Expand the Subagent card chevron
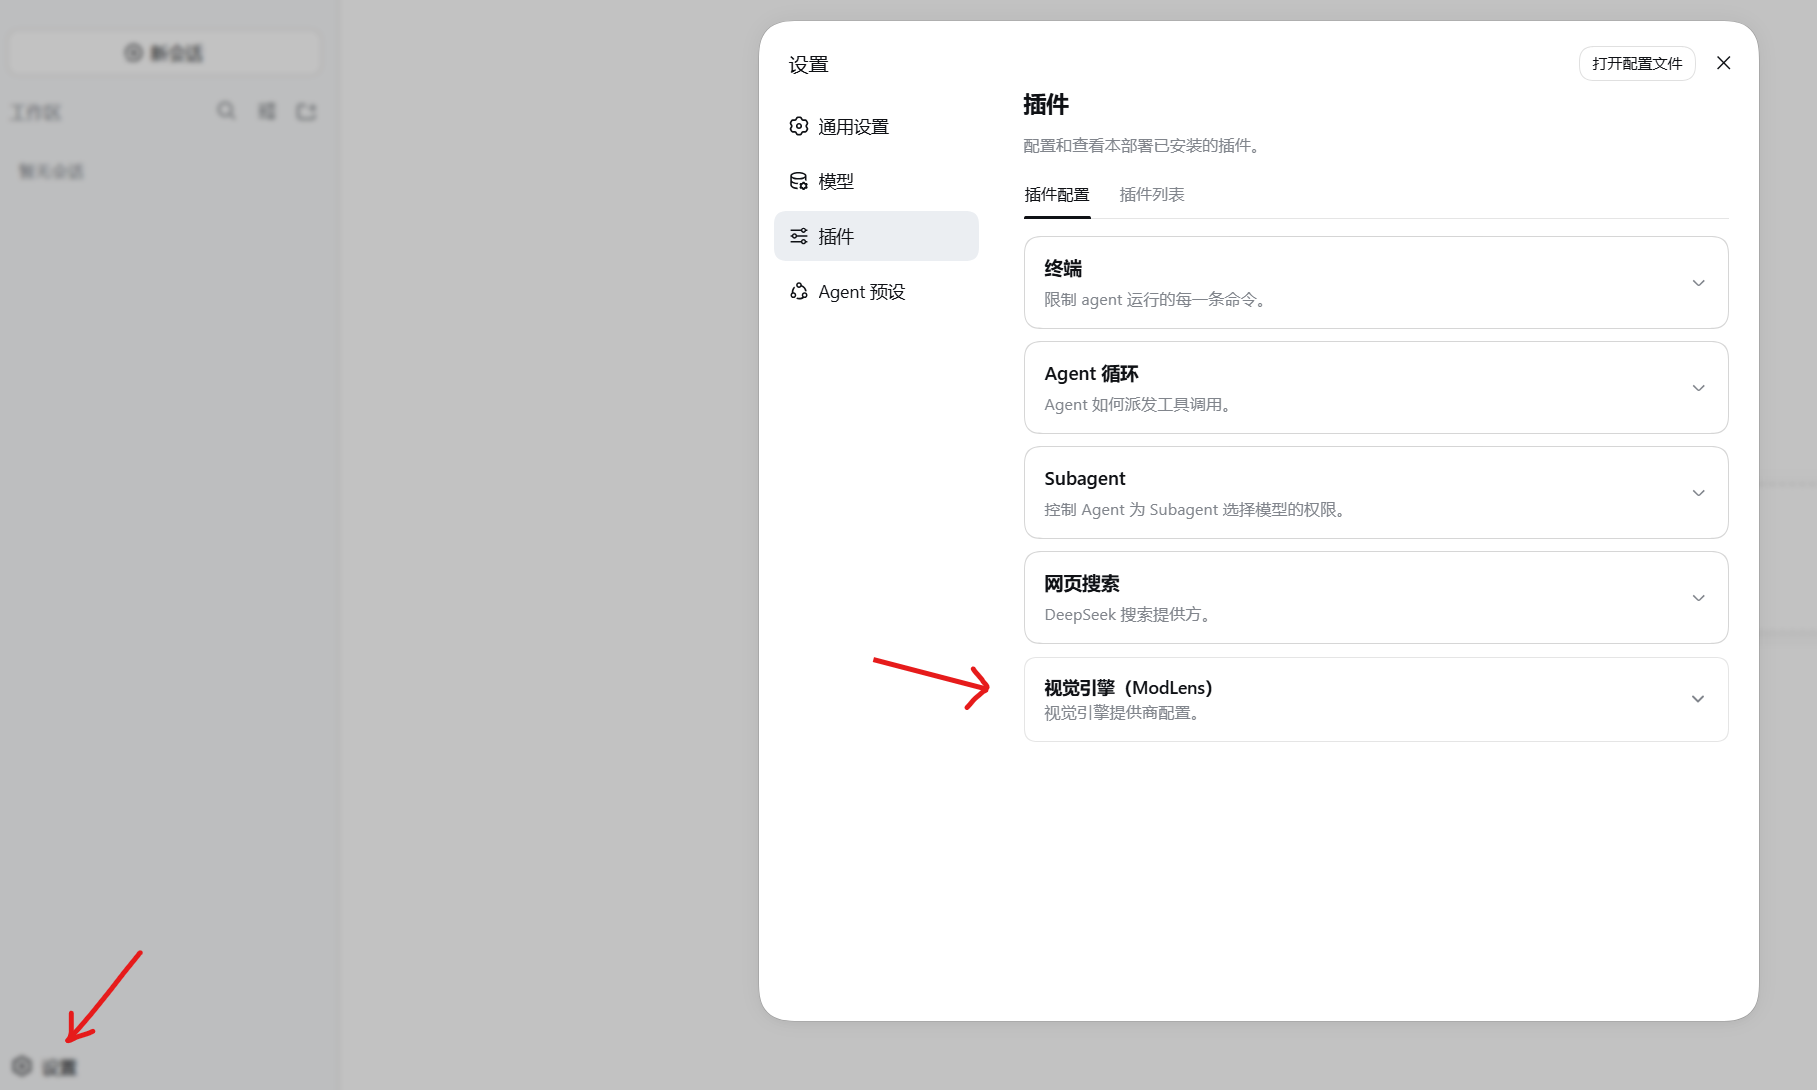1817x1090 pixels. (x=1698, y=493)
